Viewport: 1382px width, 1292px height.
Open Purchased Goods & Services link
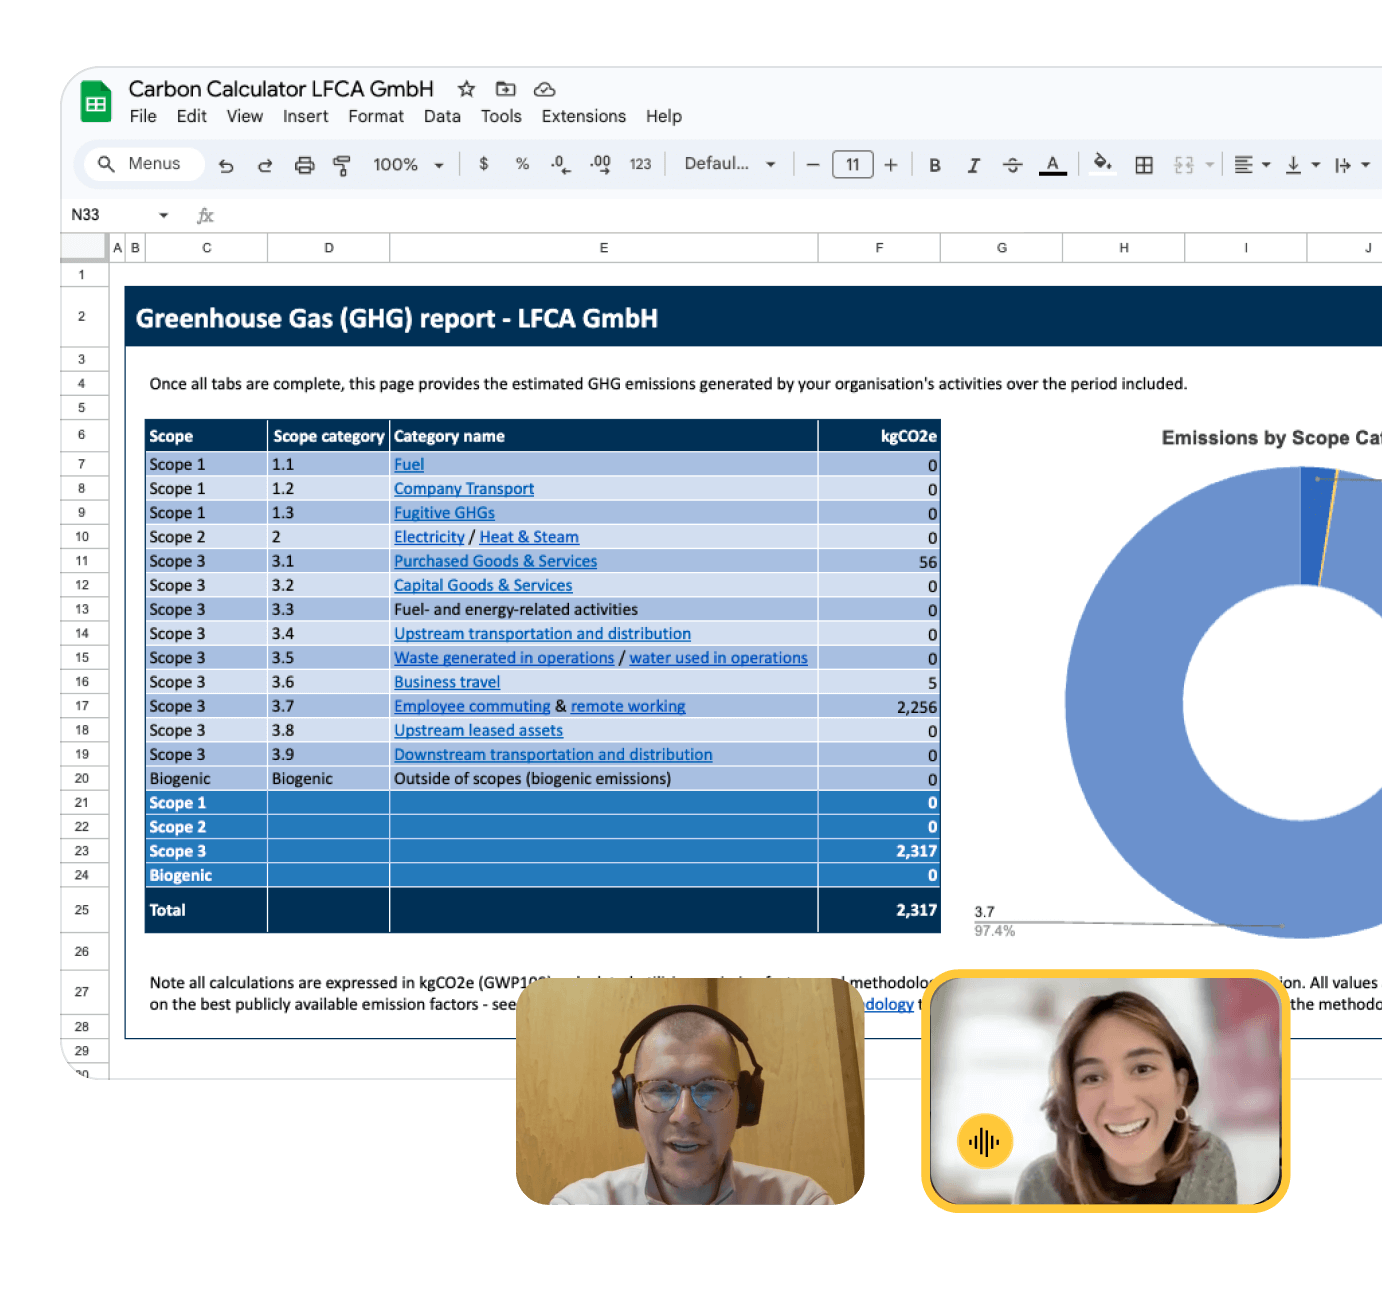coord(495,562)
